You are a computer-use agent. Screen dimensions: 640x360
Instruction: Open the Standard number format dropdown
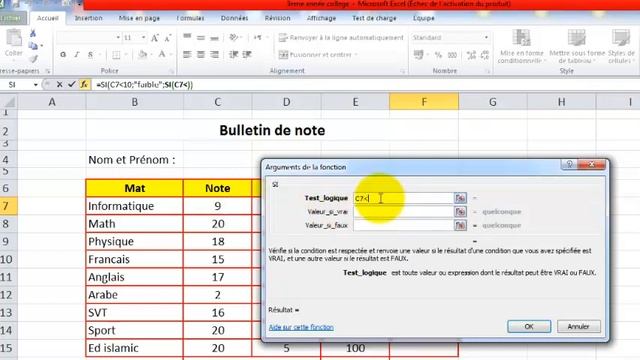(486, 37)
